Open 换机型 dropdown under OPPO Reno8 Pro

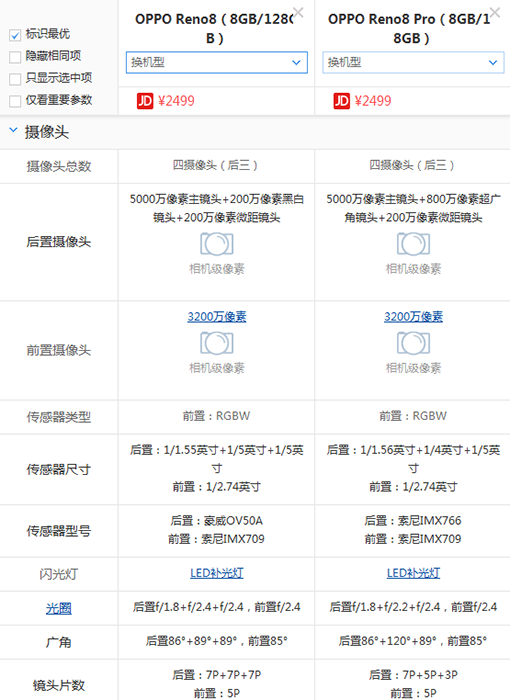pos(413,62)
